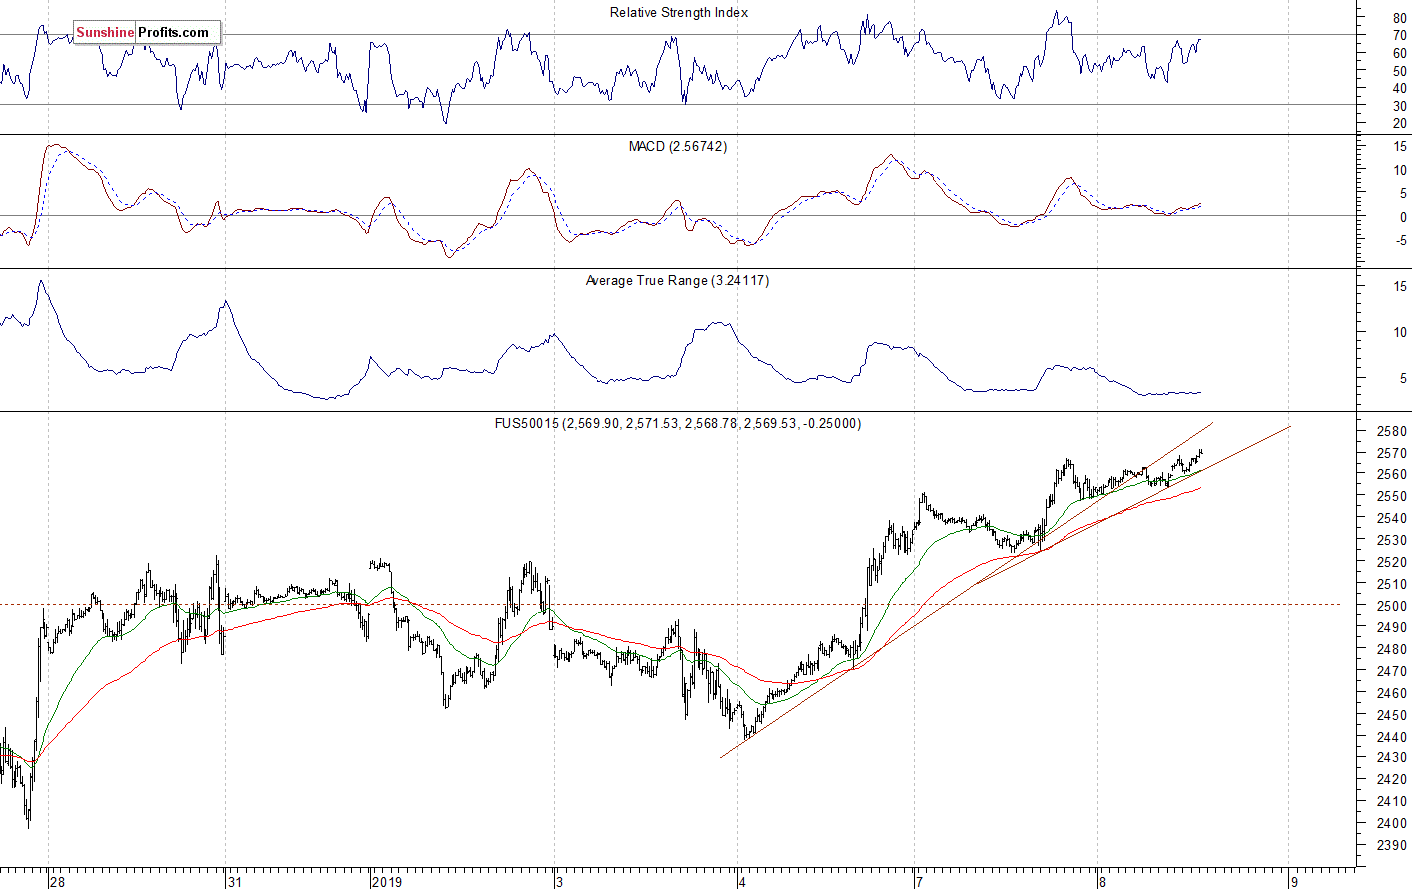Viewport: 1412px width, 889px height.
Task: Click the 2540 price axis label
Action: coord(1391,518)
